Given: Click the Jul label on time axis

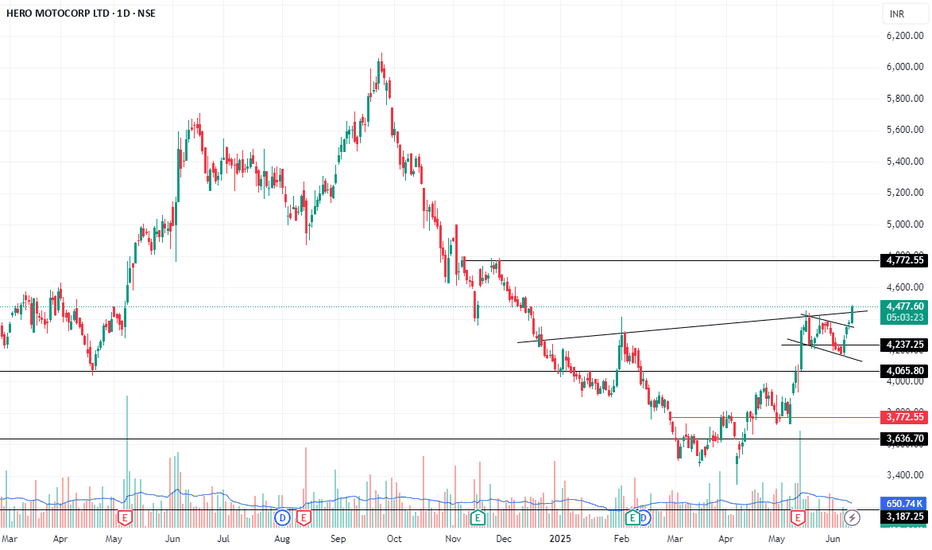Looking at the screenshot, I should pyautogui.click(x=223, y=539).
